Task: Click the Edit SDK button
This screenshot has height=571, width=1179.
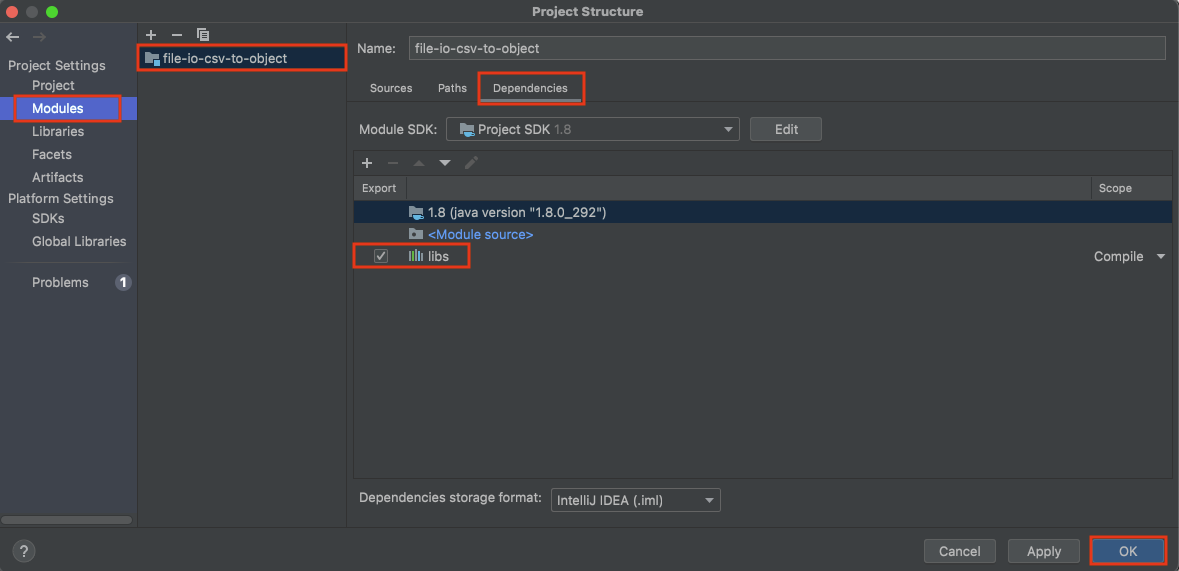Action: click(x=786, y=129)
